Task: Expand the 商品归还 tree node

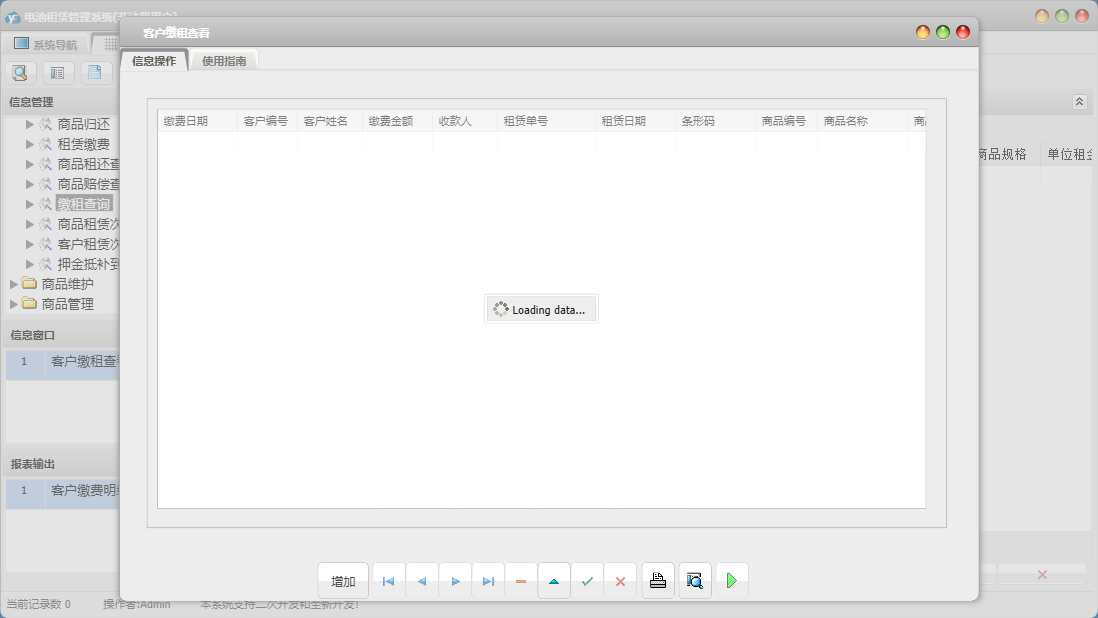Action: pyautogui.click(x=30, y=124)
